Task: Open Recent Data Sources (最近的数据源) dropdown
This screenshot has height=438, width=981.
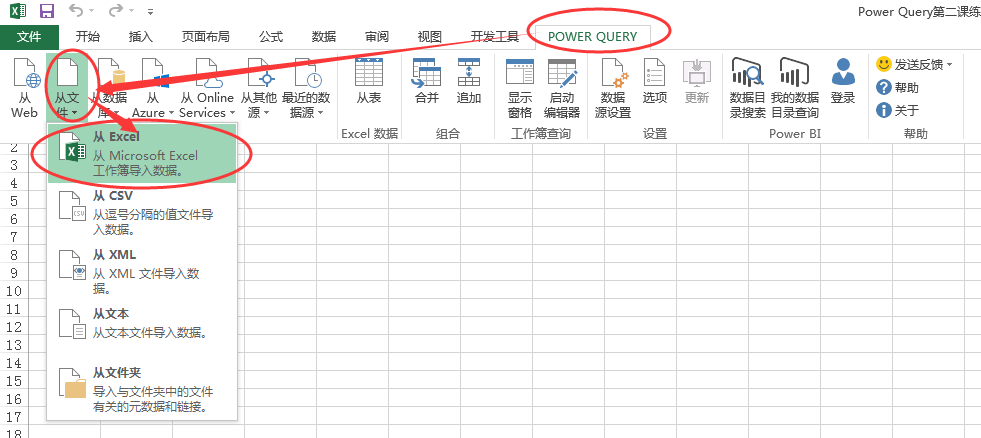Action: click(x=306, y=89)
